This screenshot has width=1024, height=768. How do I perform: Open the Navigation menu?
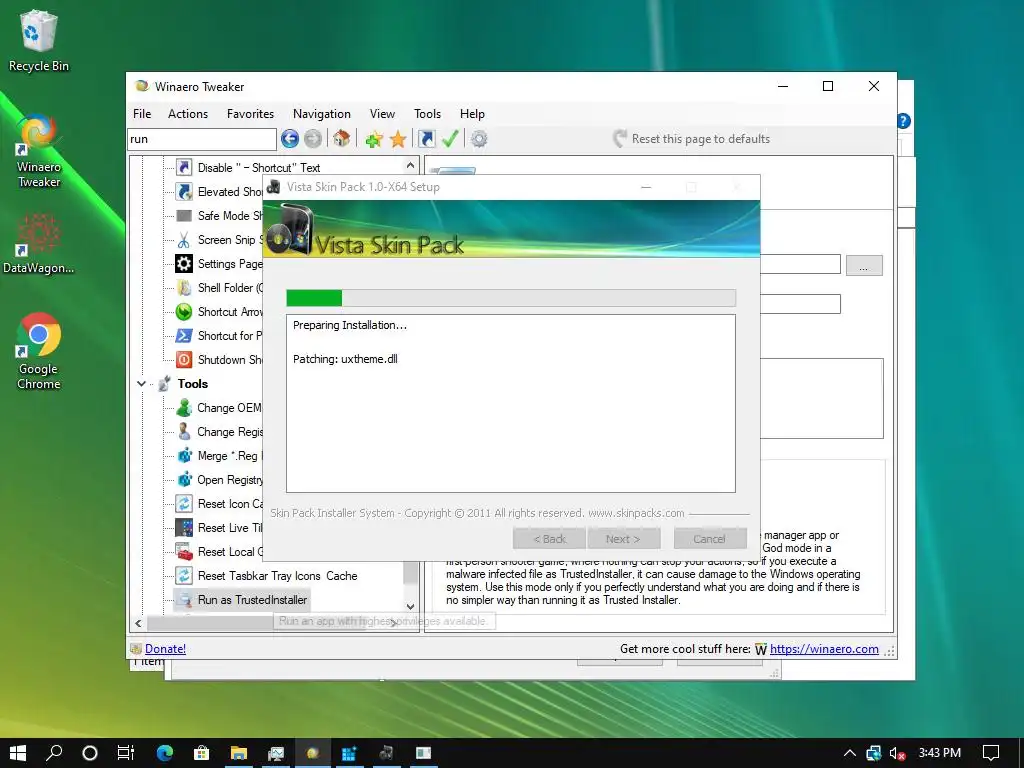tap(321, 114)
